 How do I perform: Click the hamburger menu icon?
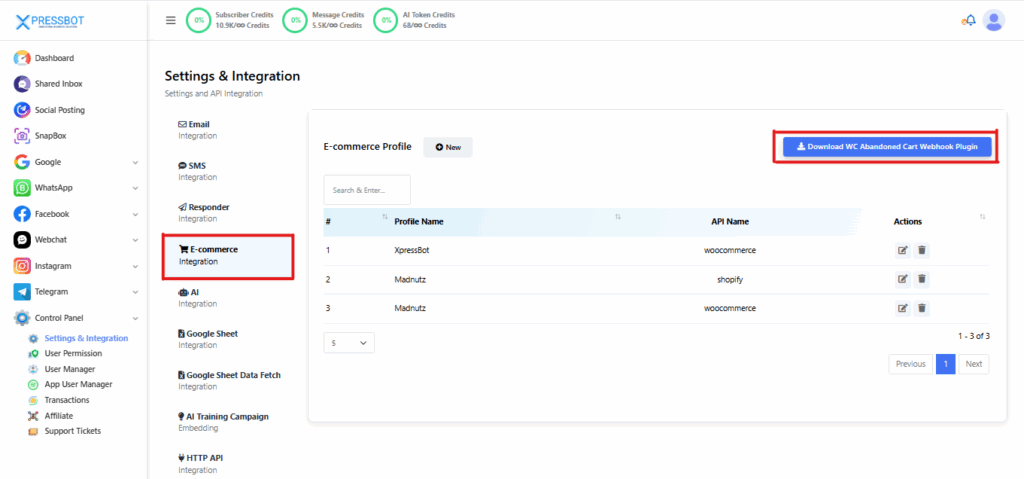(170, 20)
